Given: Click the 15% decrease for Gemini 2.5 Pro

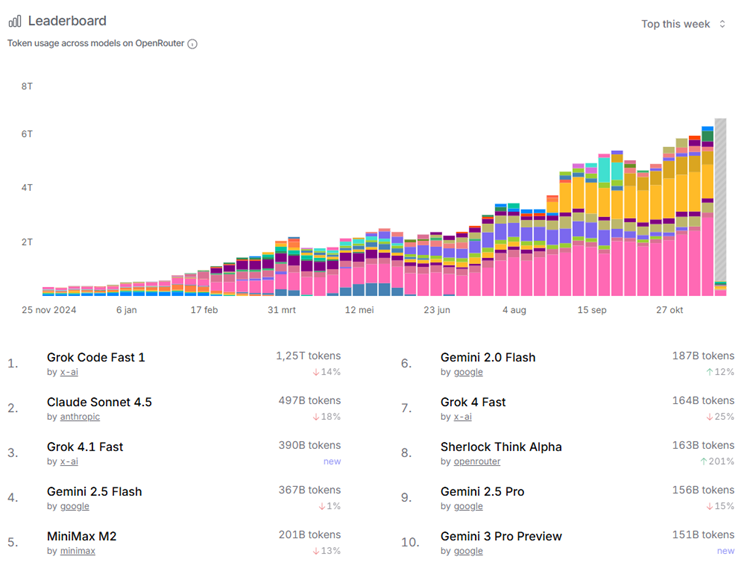Looking at the screenshot, I should [x=720, y=506].
